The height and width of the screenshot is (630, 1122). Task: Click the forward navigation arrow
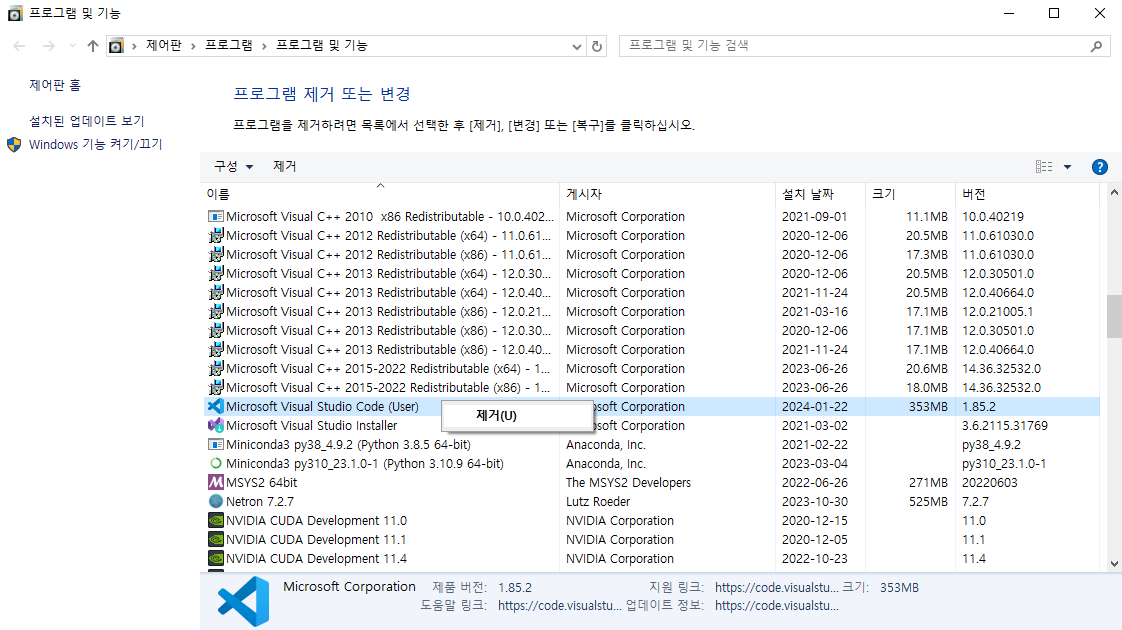click(x=49, y=46)
